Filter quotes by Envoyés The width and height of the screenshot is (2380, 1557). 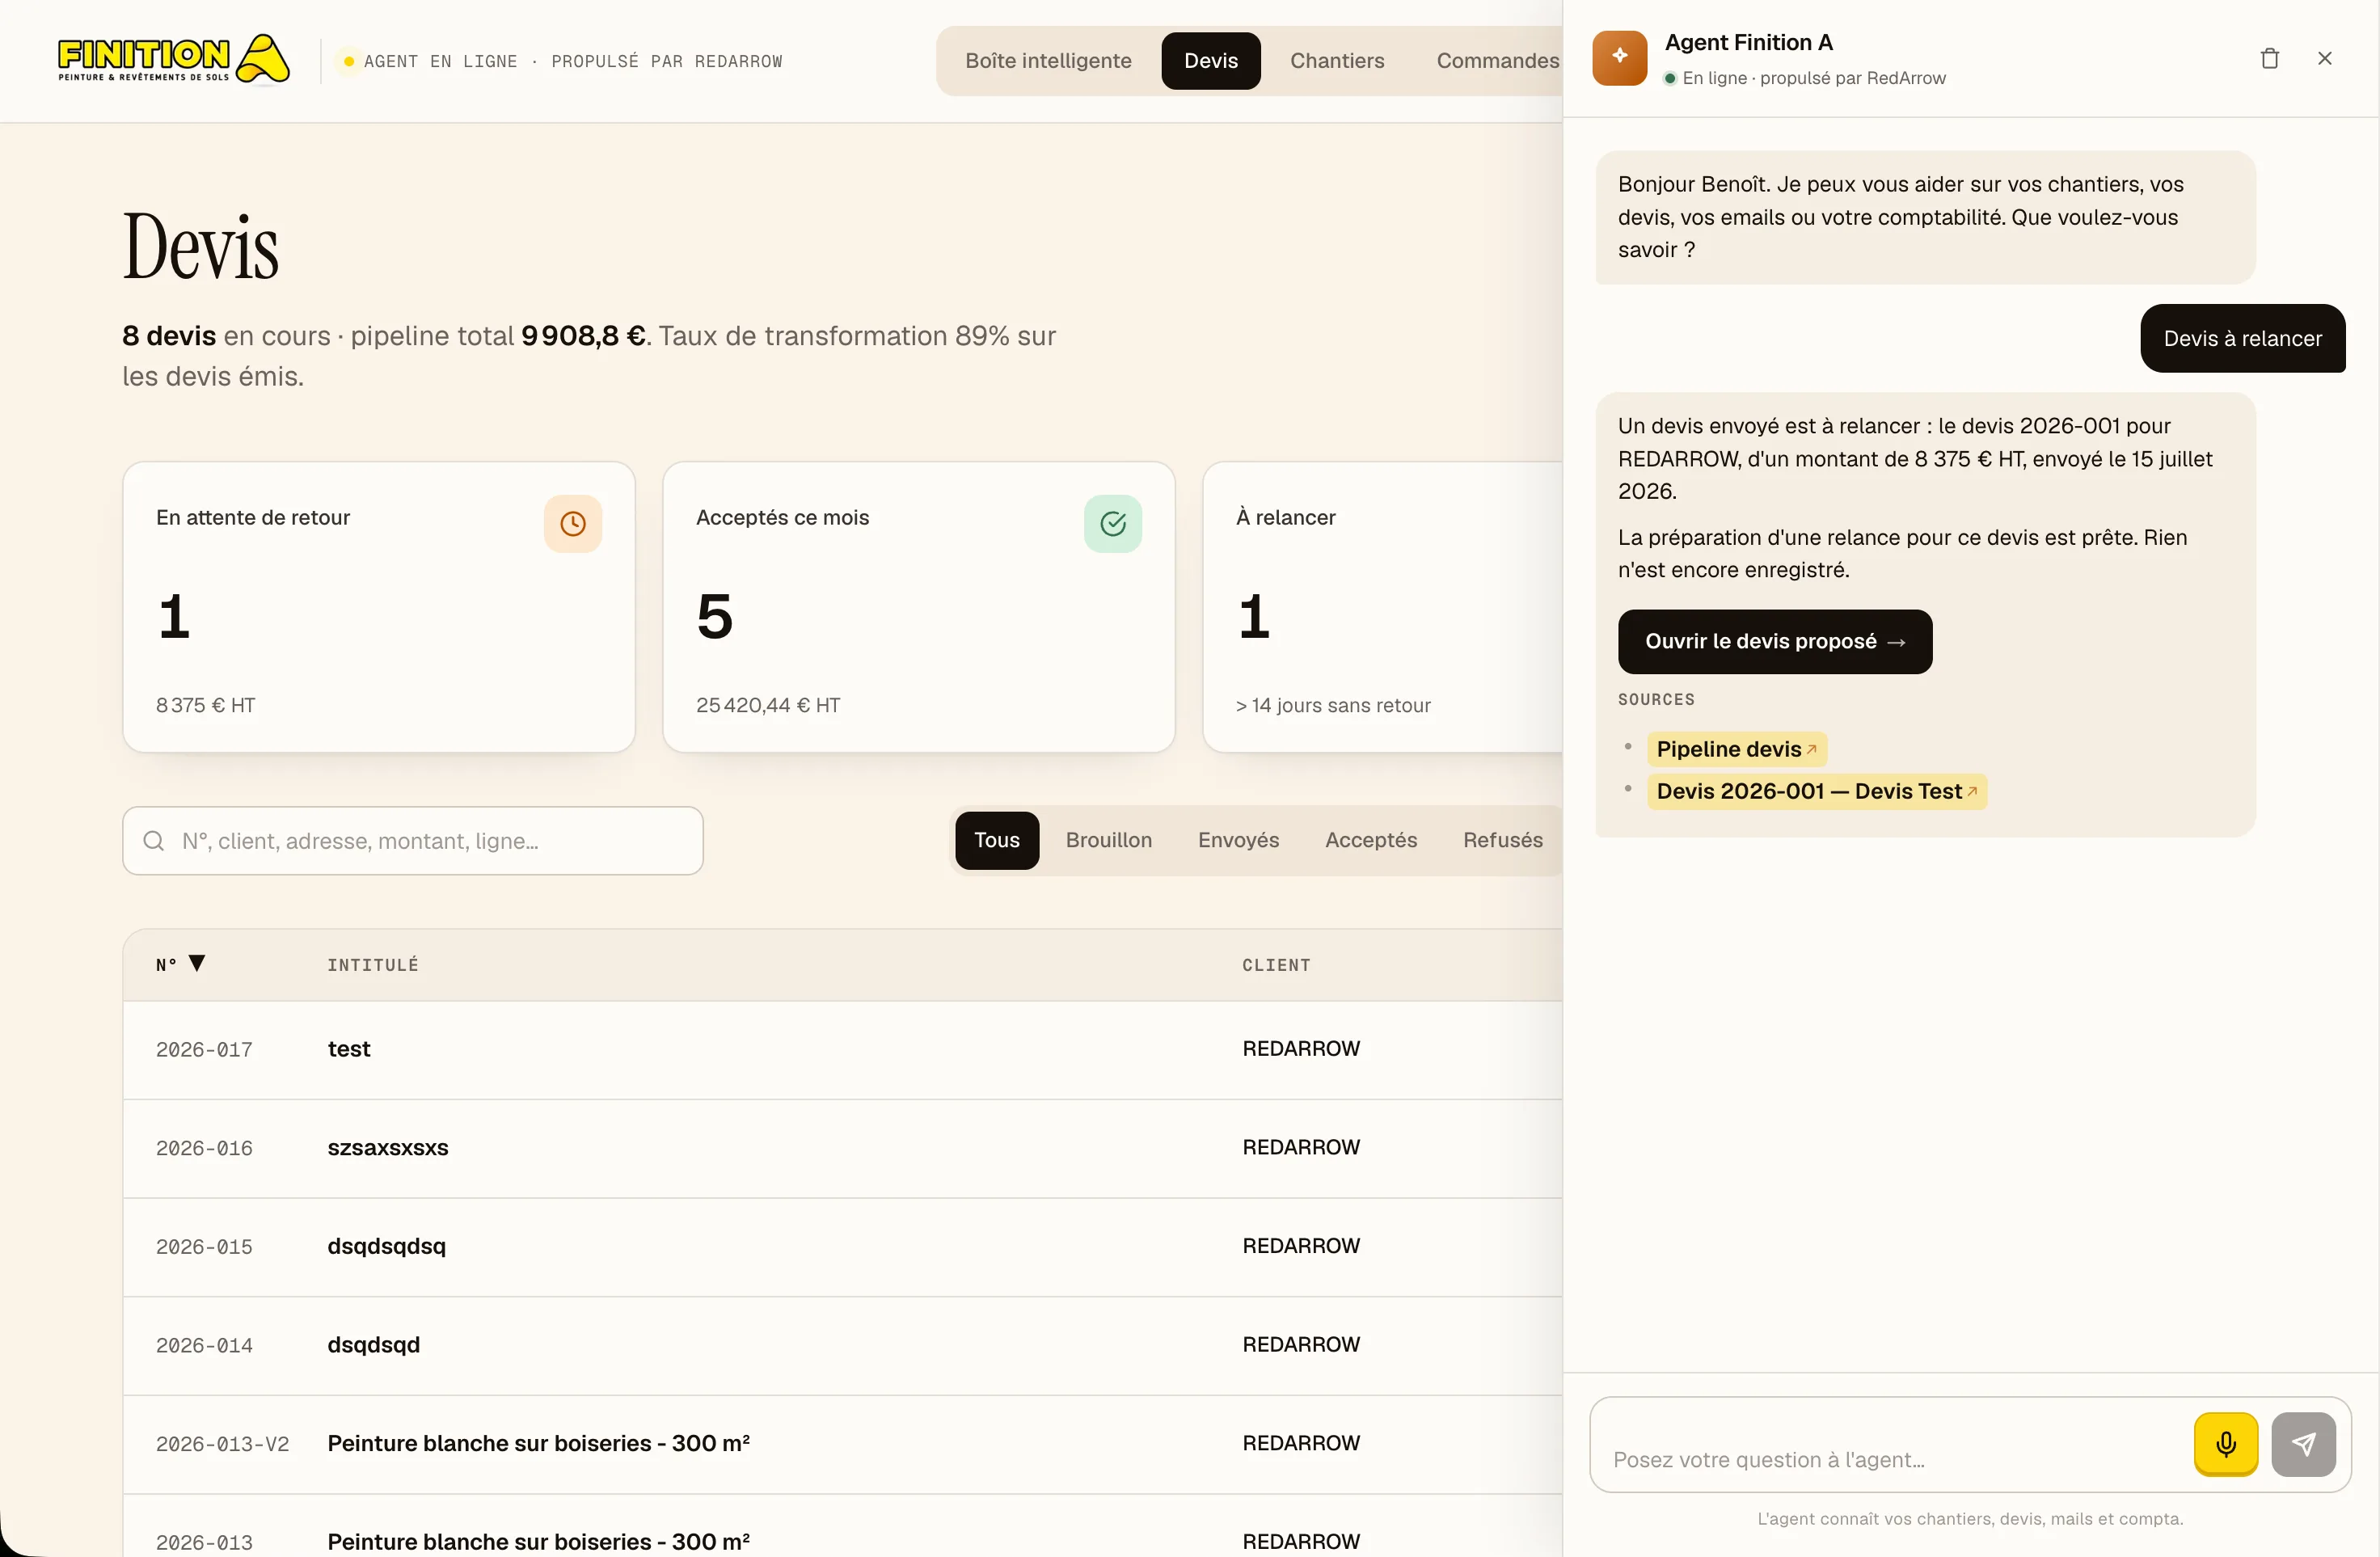pyautogui.click(x=1238, y=840)
